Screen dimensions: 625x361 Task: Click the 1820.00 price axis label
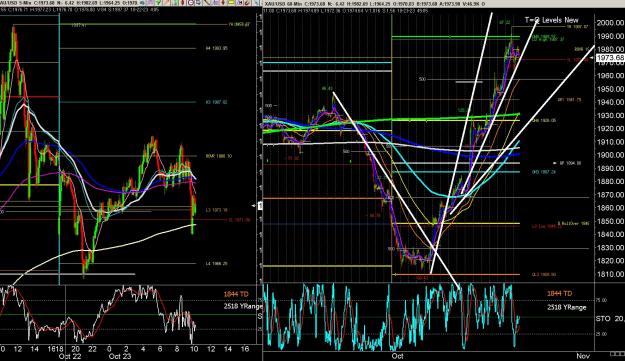[x=610, y=261]
